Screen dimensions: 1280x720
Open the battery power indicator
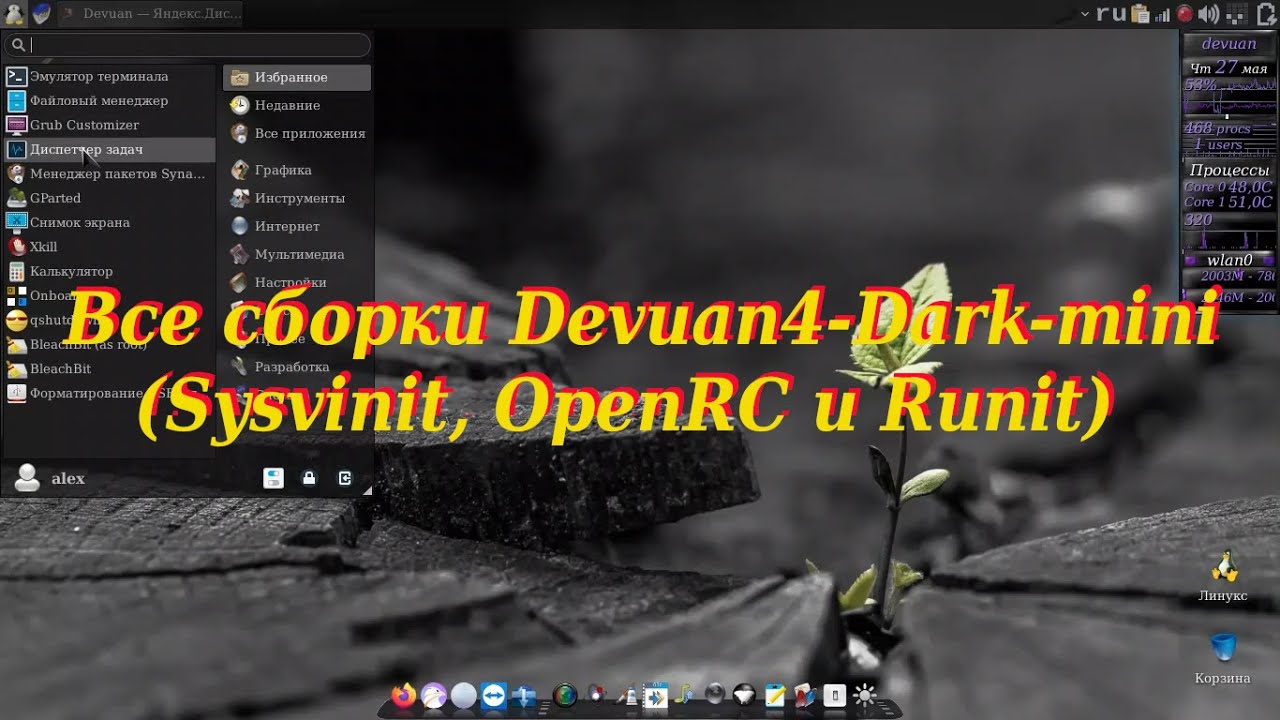point(1266,14)
